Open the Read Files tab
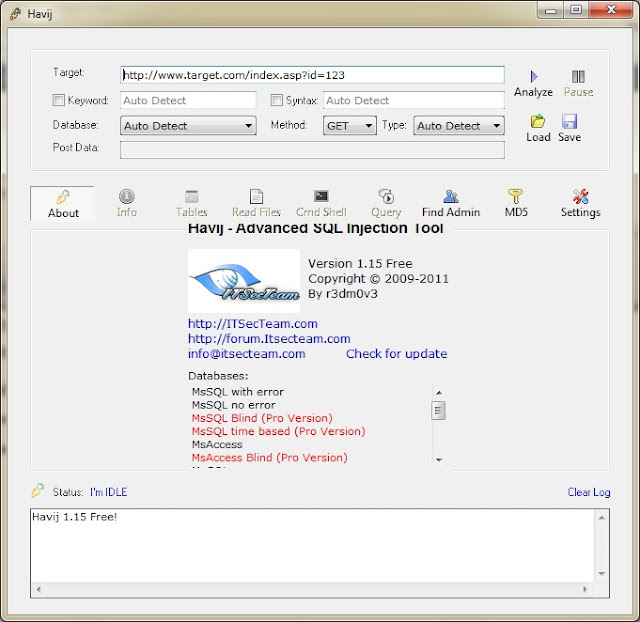This screenshot has width=640, height=622. coord(256,204)
